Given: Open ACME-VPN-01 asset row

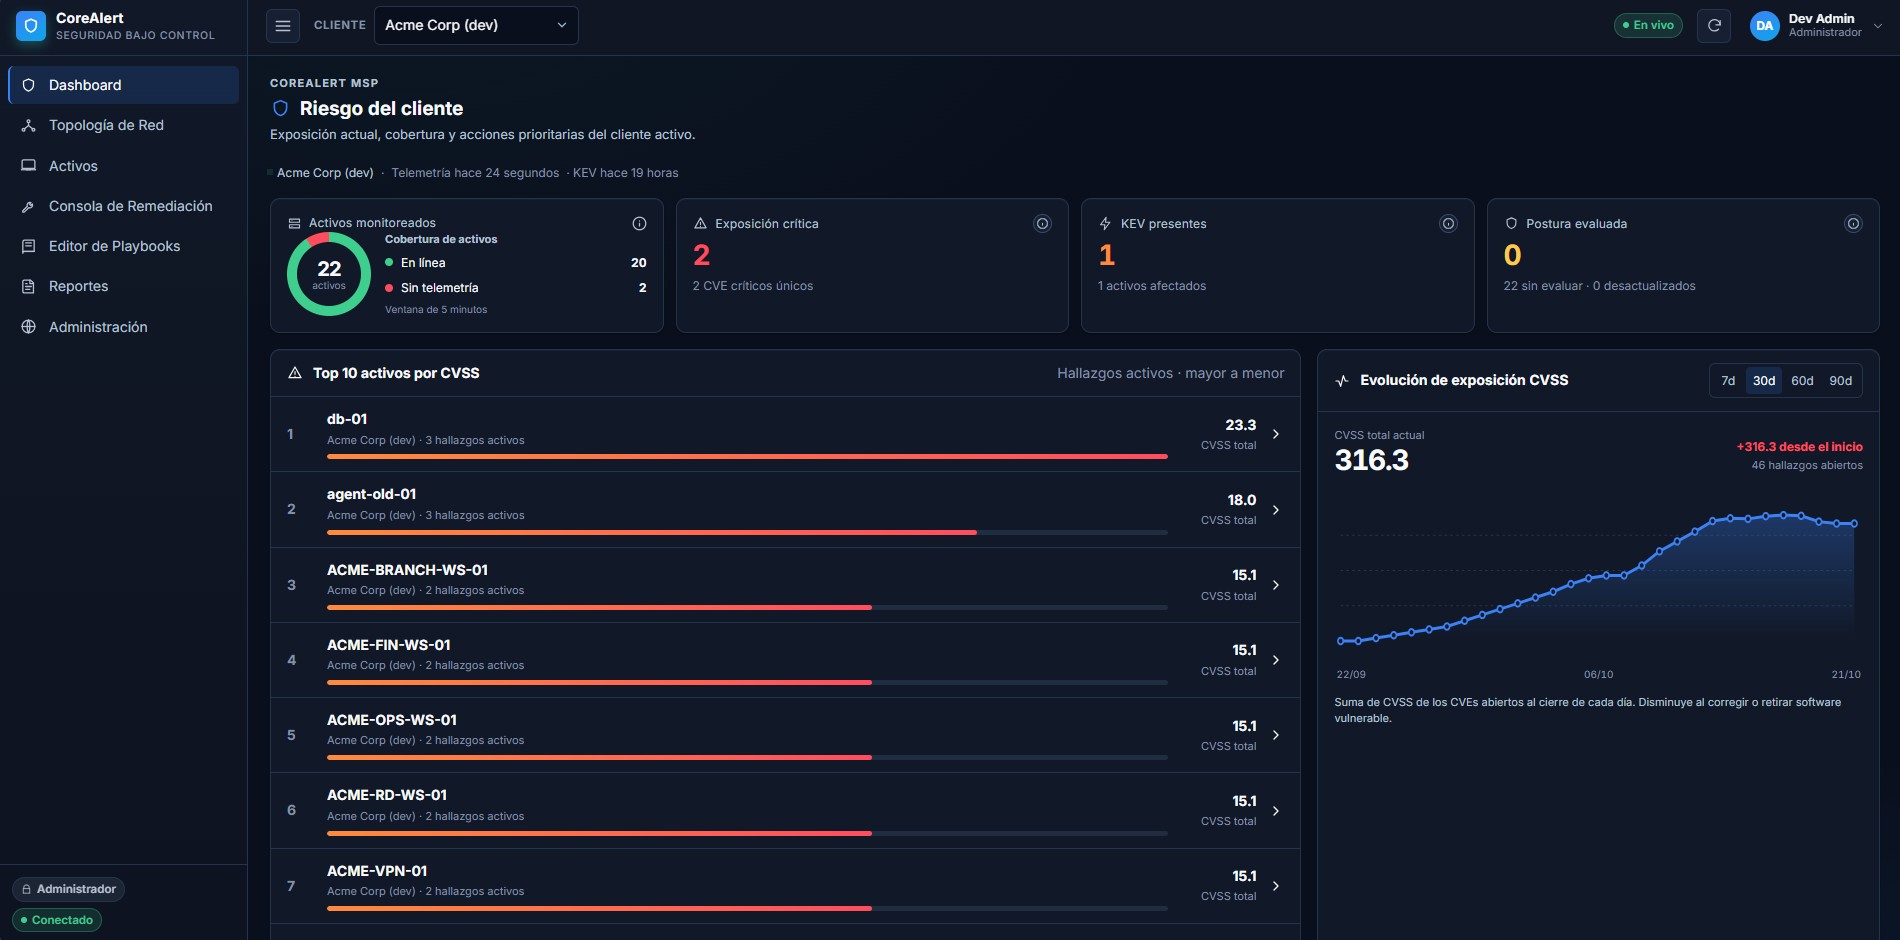Looking at the screenshot, I should pyautogui.click(x=785, y=886).
